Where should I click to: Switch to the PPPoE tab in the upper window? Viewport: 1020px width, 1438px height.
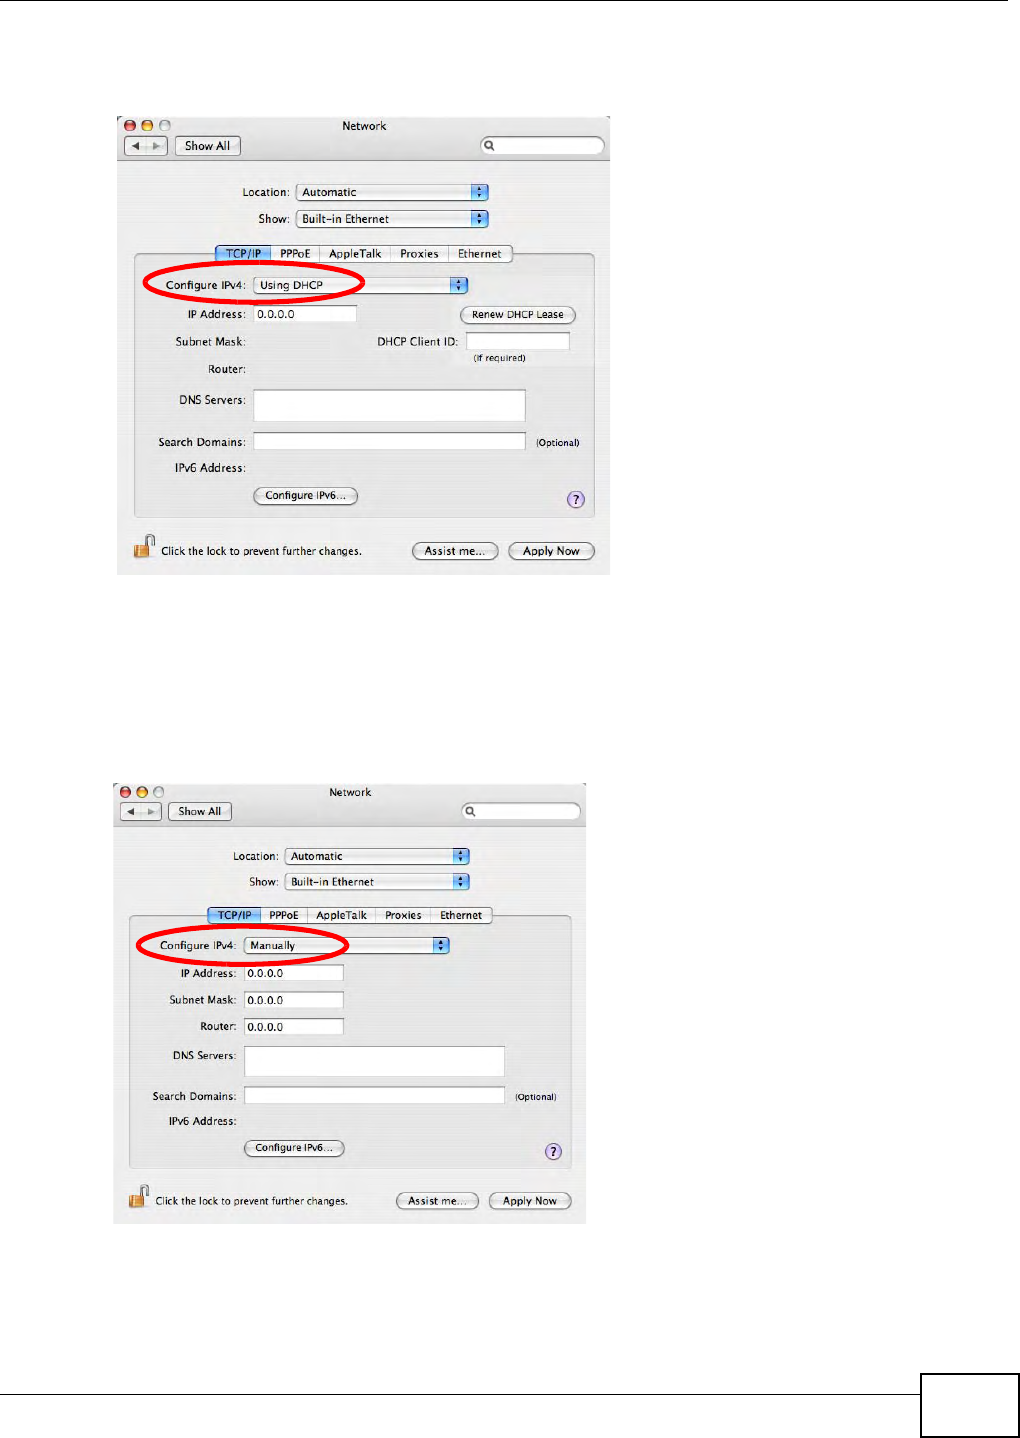[x=295, y=254]
